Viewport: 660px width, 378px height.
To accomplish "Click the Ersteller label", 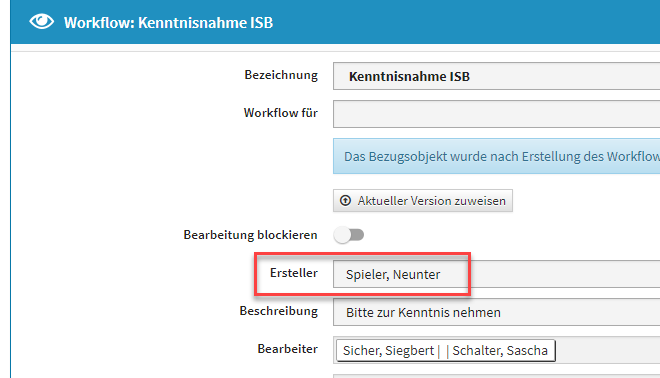I will point(294,273).
